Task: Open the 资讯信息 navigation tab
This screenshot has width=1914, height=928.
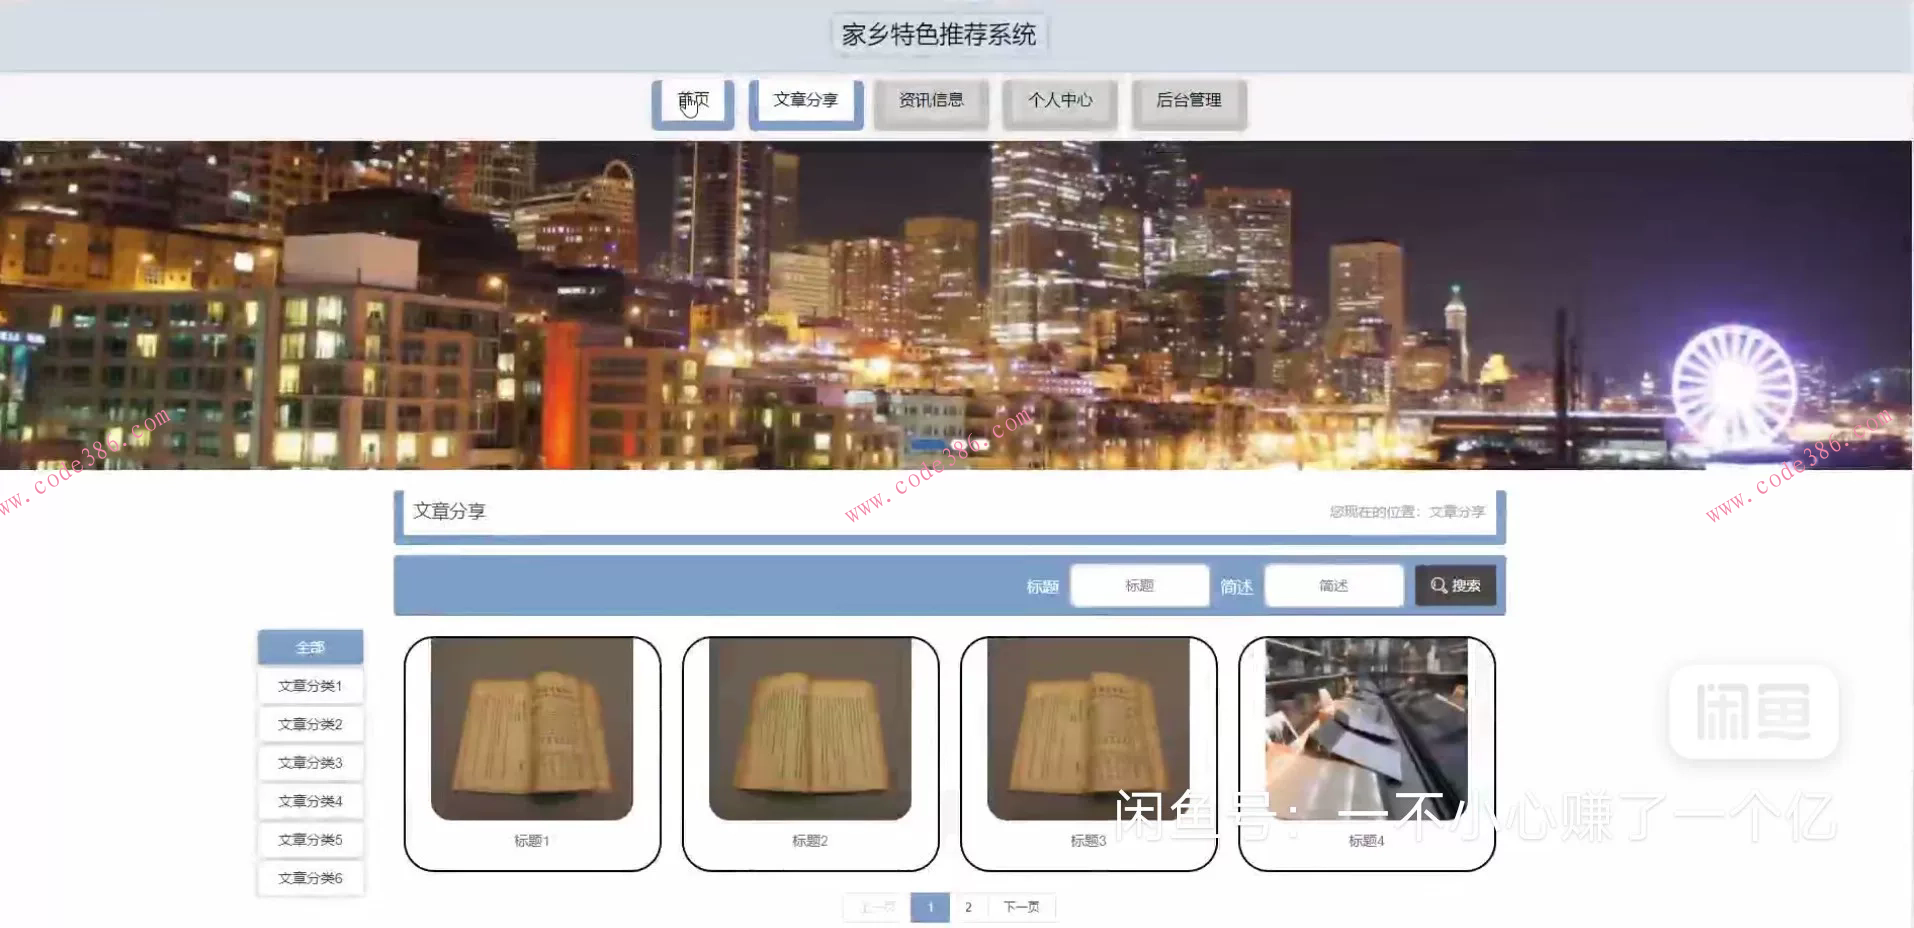Action: pyautogui.click(x=931, y=101)
